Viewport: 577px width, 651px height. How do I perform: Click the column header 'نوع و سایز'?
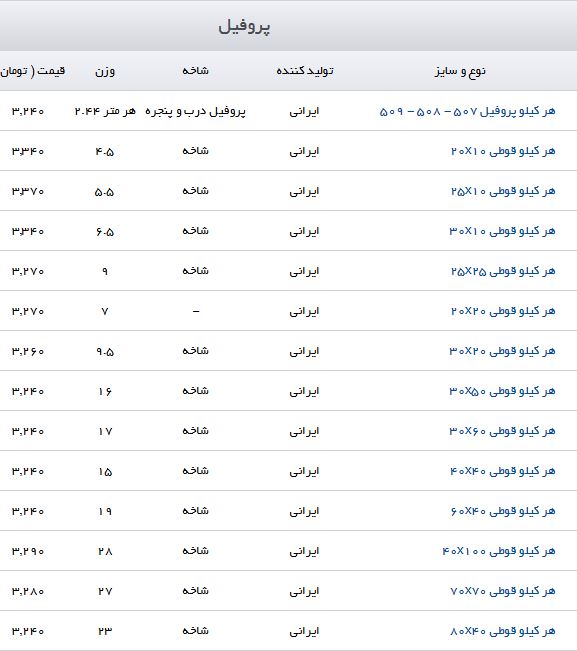[x=460, y=71]
